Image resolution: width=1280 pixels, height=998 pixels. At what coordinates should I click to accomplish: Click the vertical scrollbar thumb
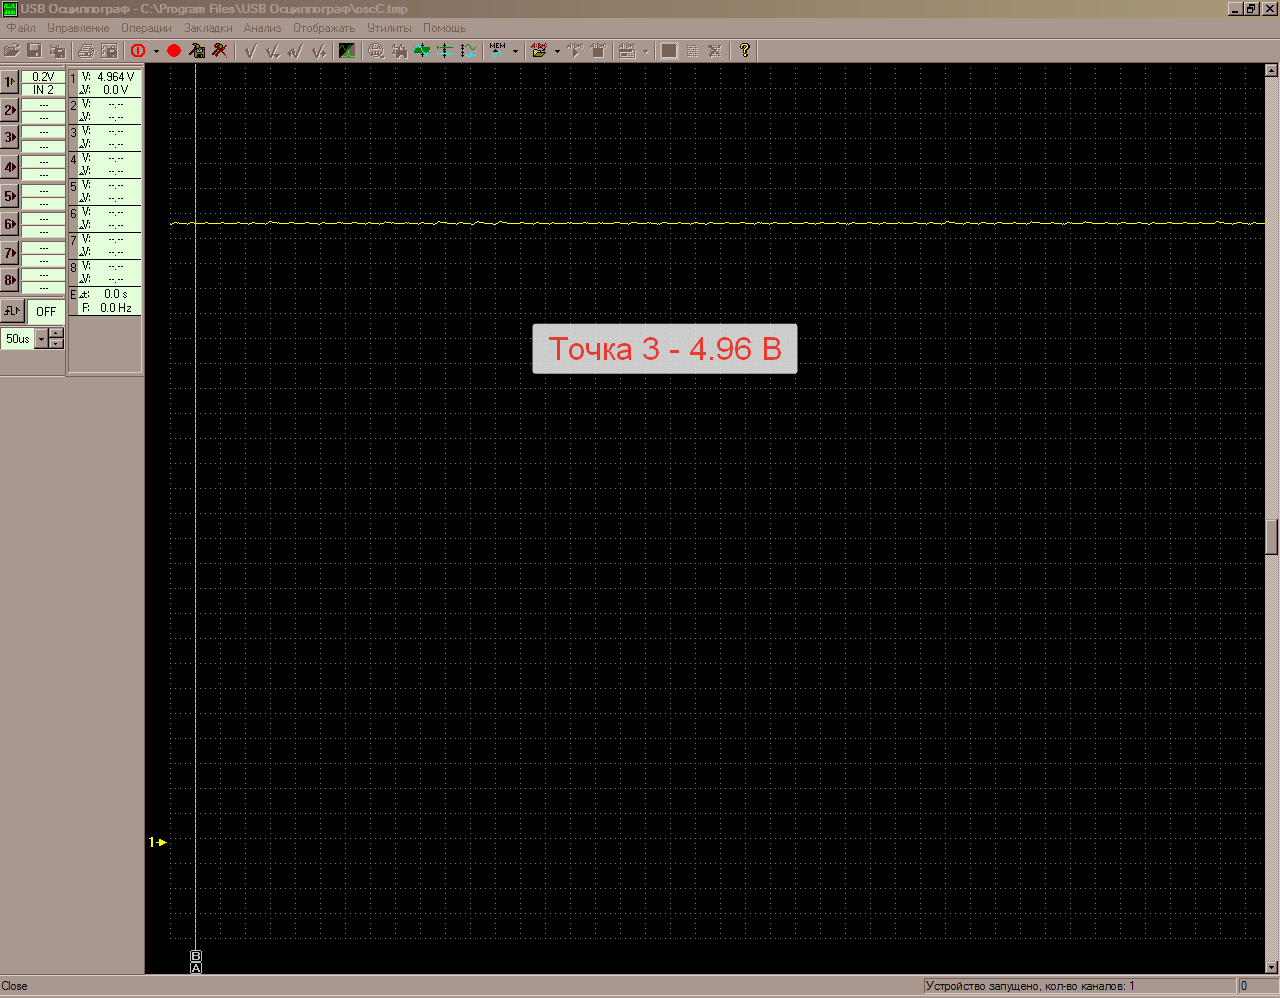pyautogui.click(x=1271, y=537)
